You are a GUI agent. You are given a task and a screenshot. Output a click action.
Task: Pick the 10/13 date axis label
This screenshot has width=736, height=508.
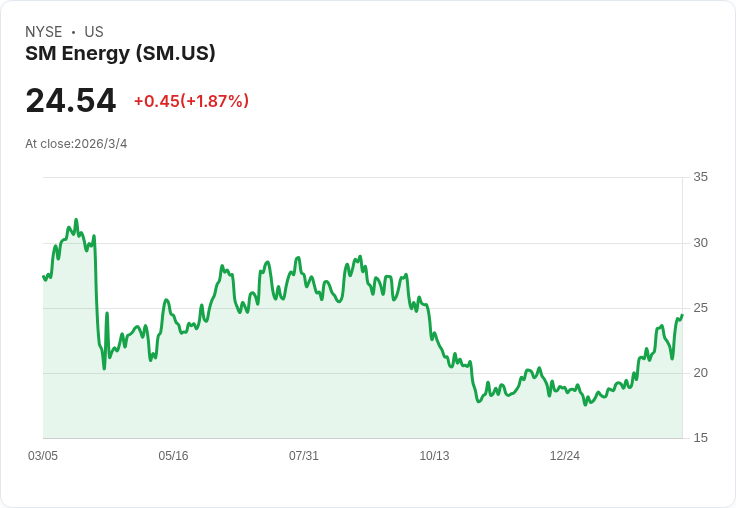(434, 456)
